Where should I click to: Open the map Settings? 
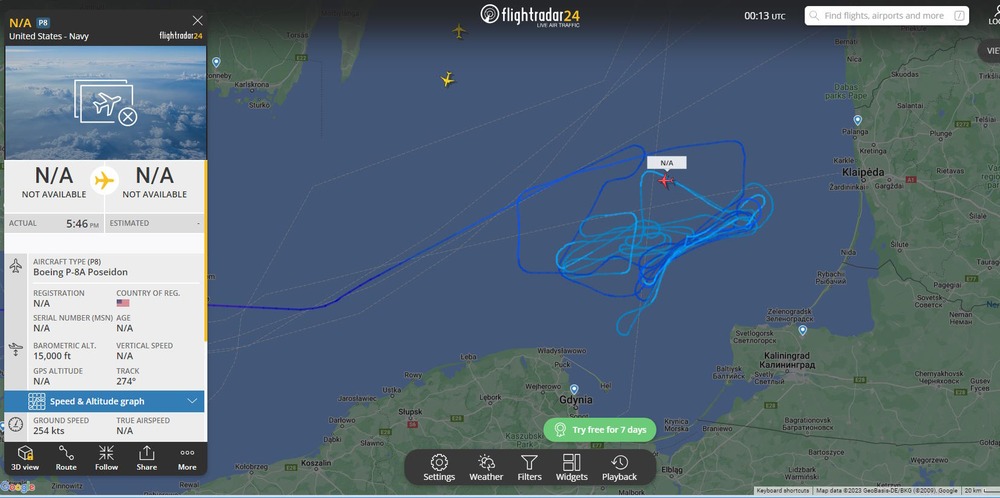439,467
